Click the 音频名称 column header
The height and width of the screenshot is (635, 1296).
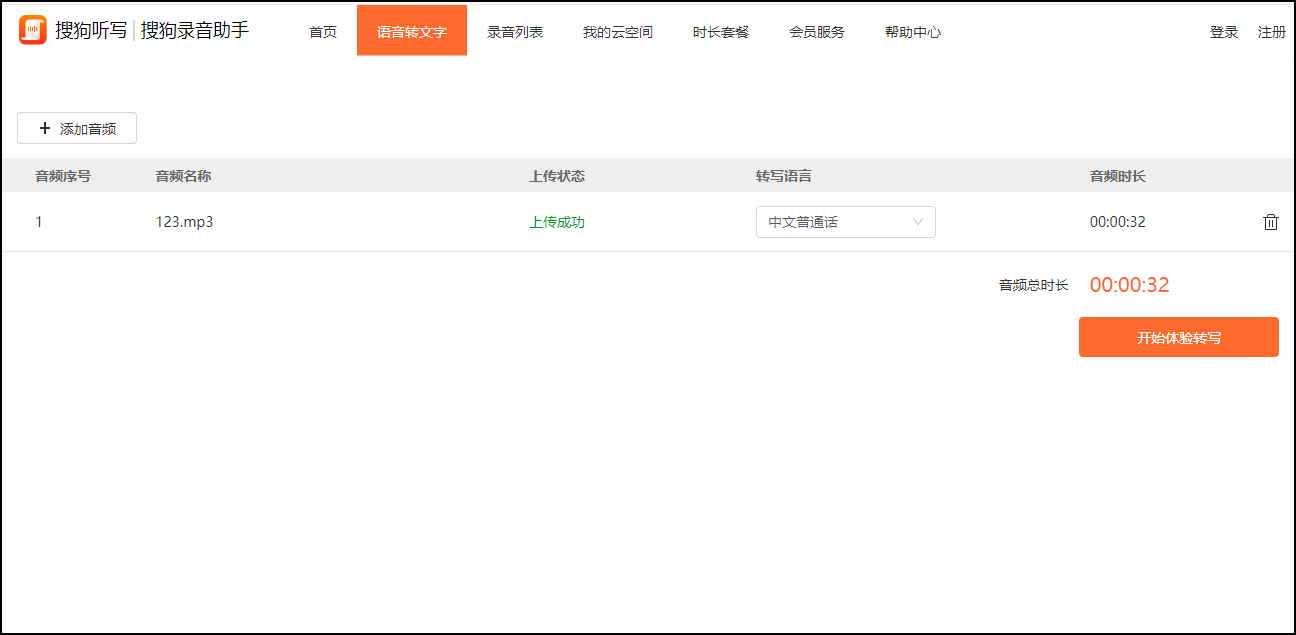(x=183, y=176)
